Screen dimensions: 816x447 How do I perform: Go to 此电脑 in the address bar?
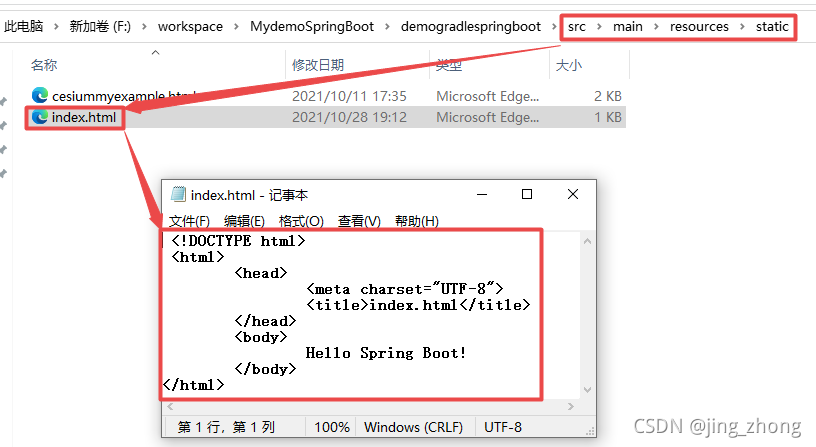click(x=23, y=27)
